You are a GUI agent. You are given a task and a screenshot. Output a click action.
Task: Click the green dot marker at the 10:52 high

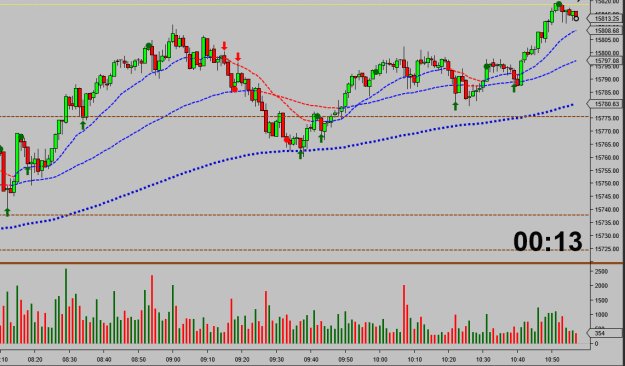point(559,5)
